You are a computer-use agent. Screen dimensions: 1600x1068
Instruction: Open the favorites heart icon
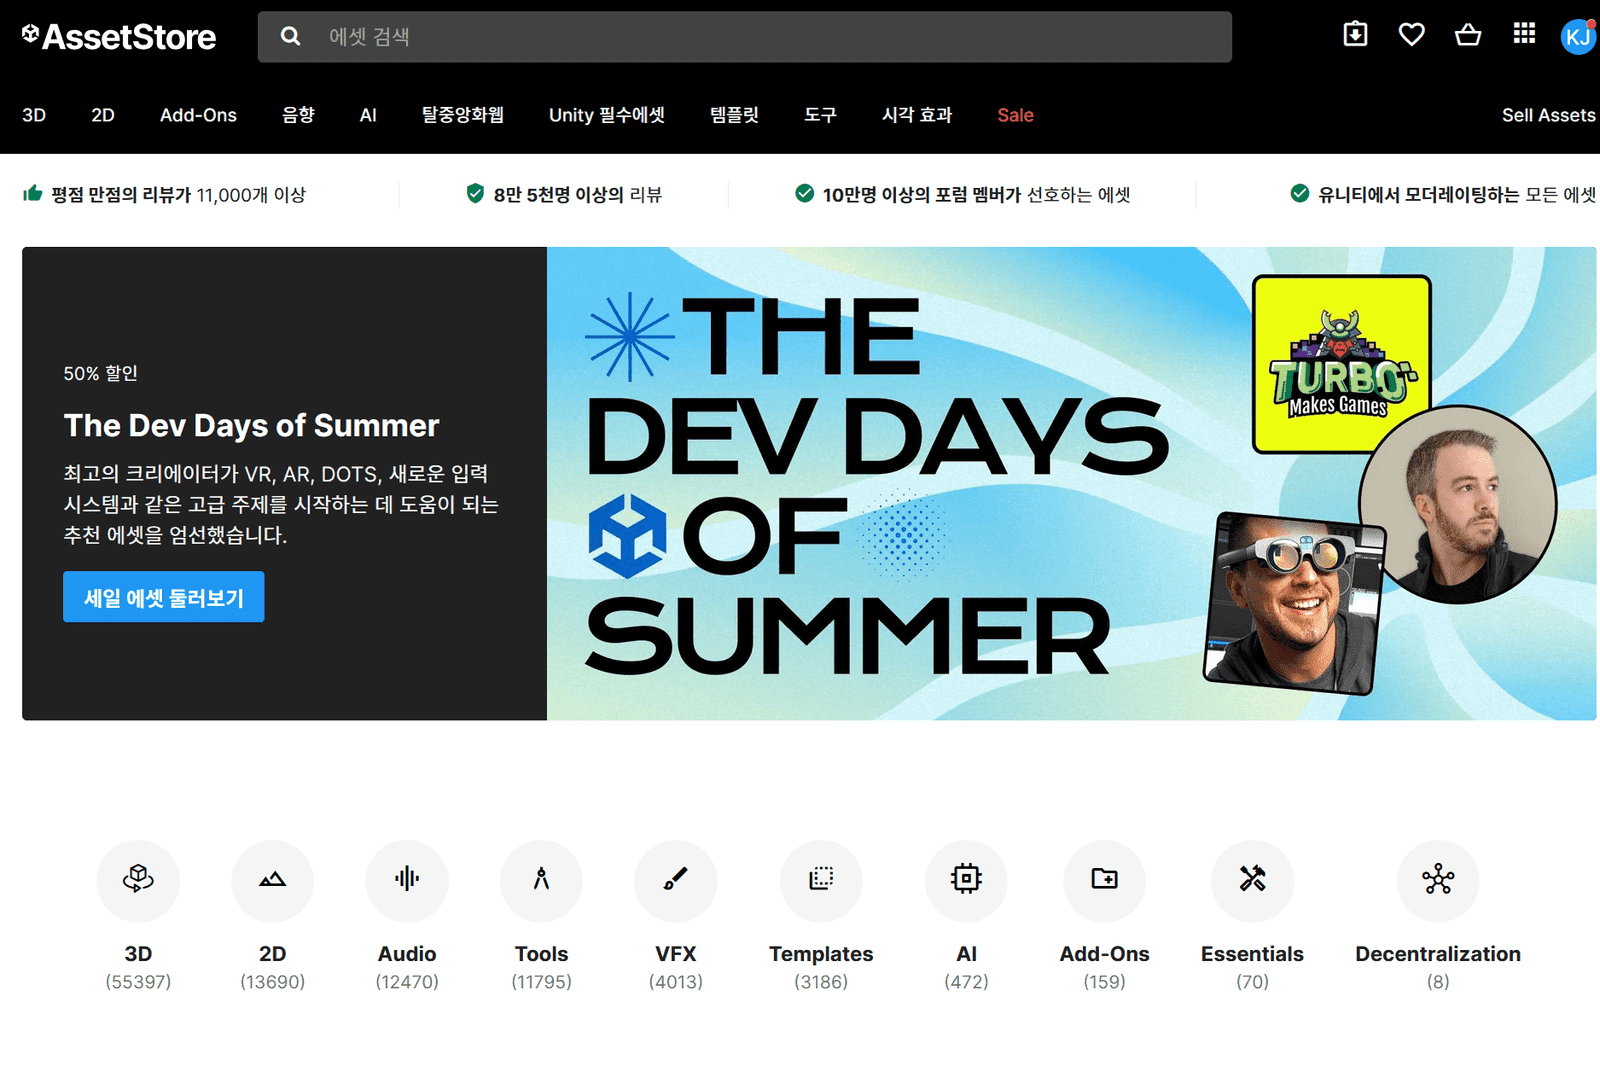tap(1411, 35)
